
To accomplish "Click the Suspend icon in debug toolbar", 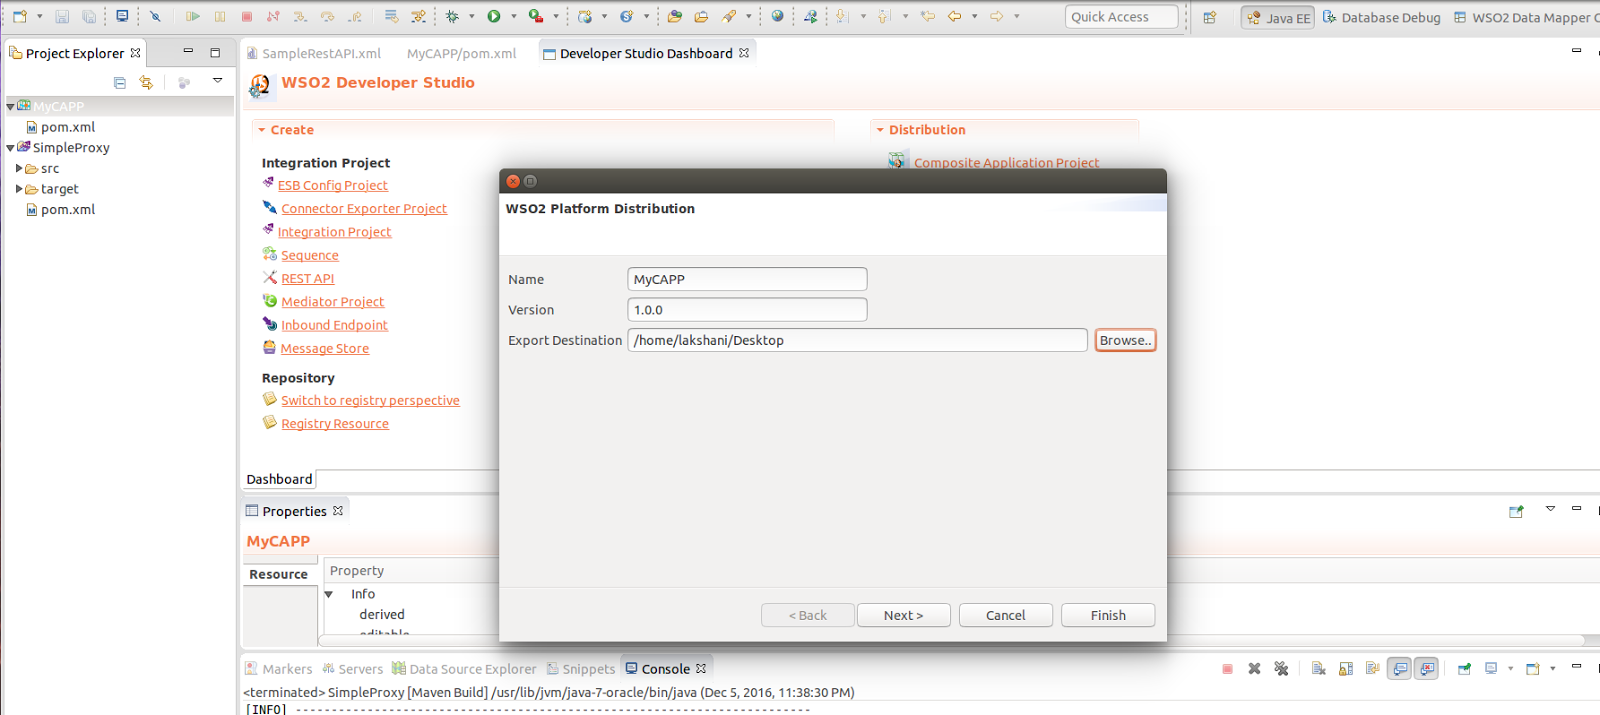I will click(x=220, y=16).
